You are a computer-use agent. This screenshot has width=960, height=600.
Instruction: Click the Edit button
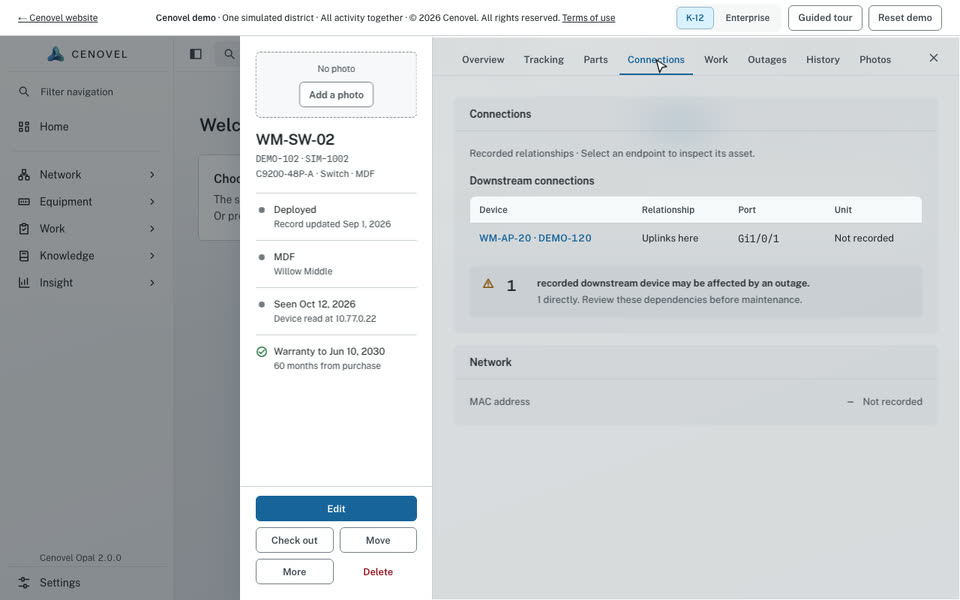[336, 508]
